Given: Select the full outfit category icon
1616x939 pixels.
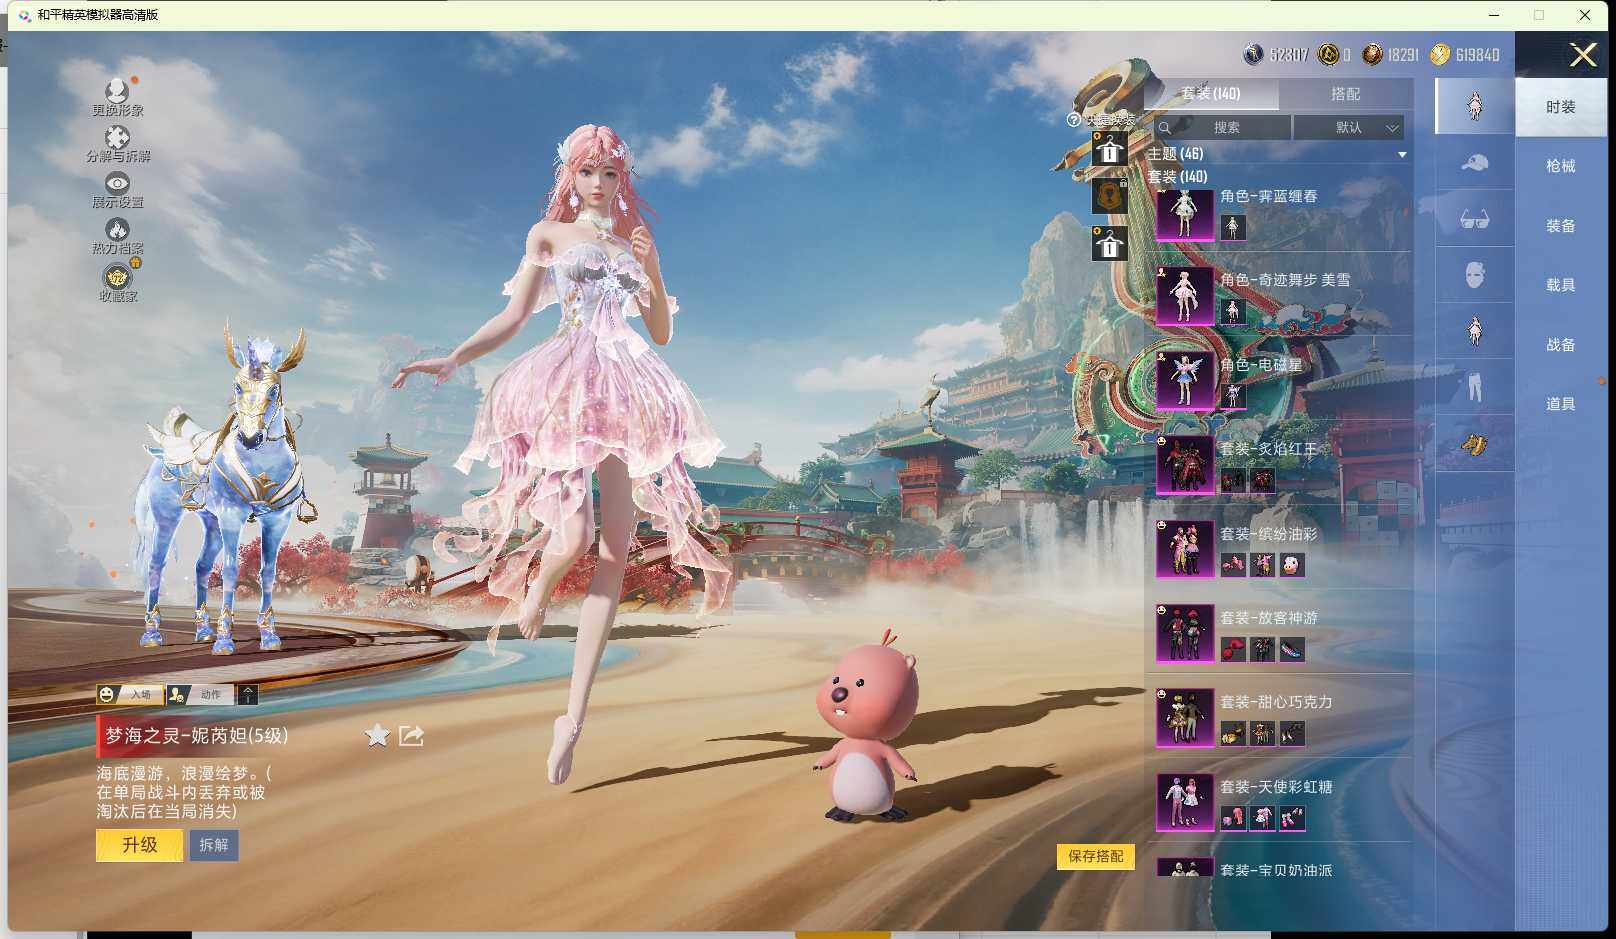Looking at the screenshot, I should (x=1475, y=106).
